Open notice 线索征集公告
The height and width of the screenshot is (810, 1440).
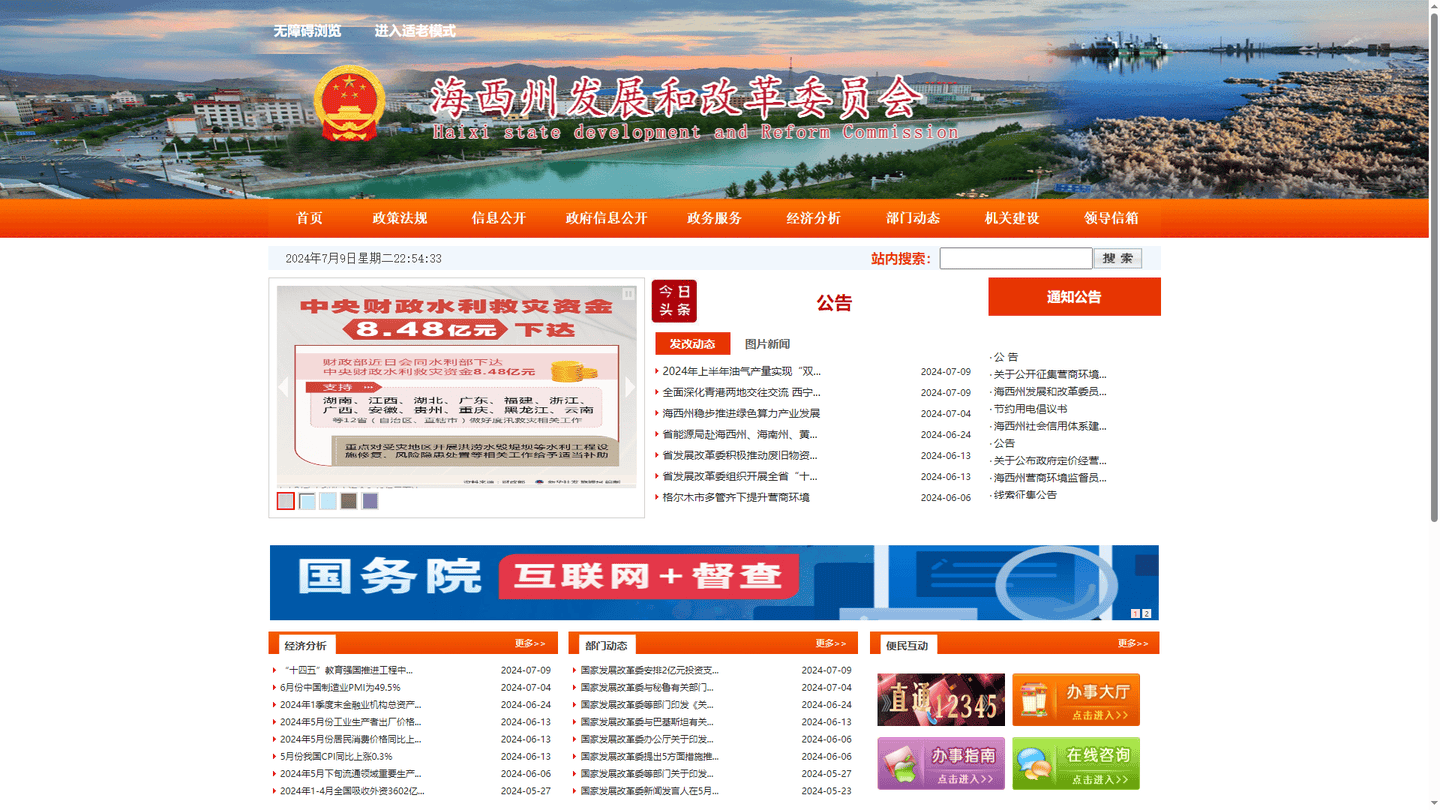1025,495
